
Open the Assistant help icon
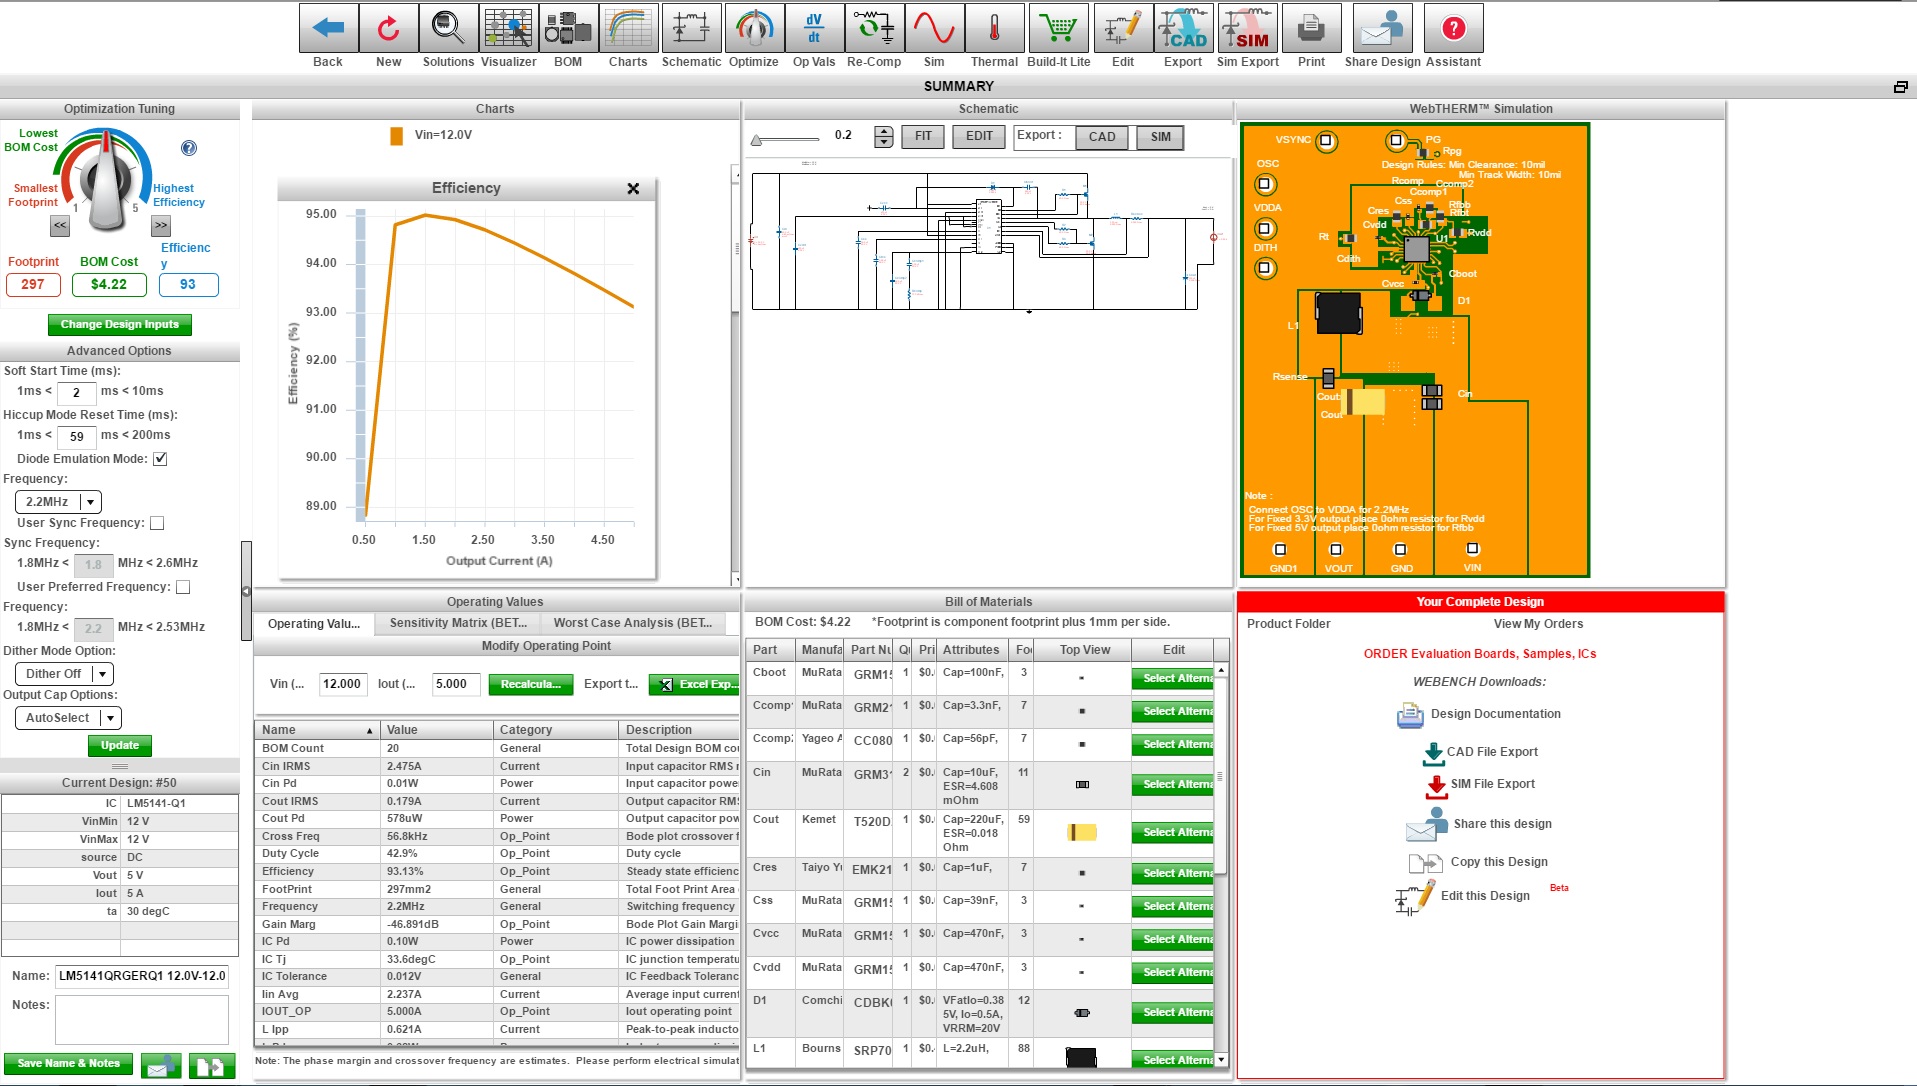point(1453,28)
